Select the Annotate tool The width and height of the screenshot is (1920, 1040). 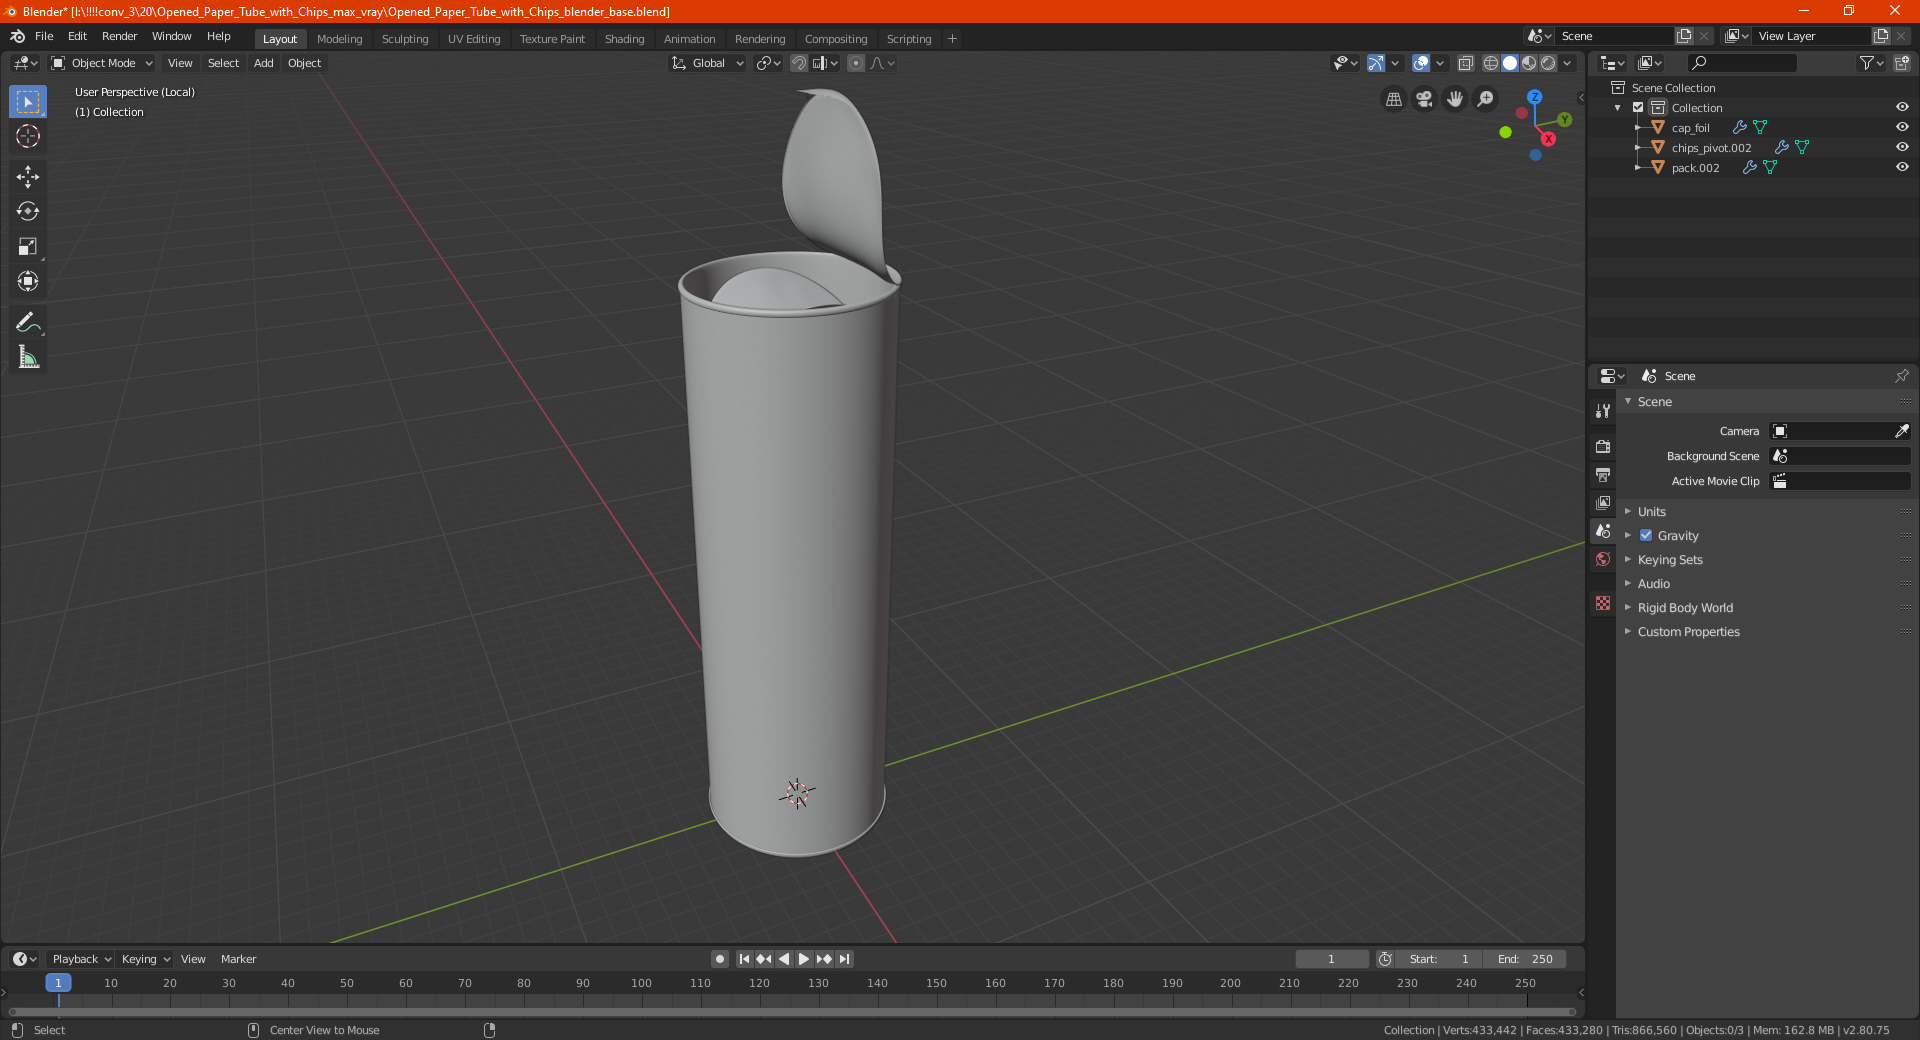point(28,322)
